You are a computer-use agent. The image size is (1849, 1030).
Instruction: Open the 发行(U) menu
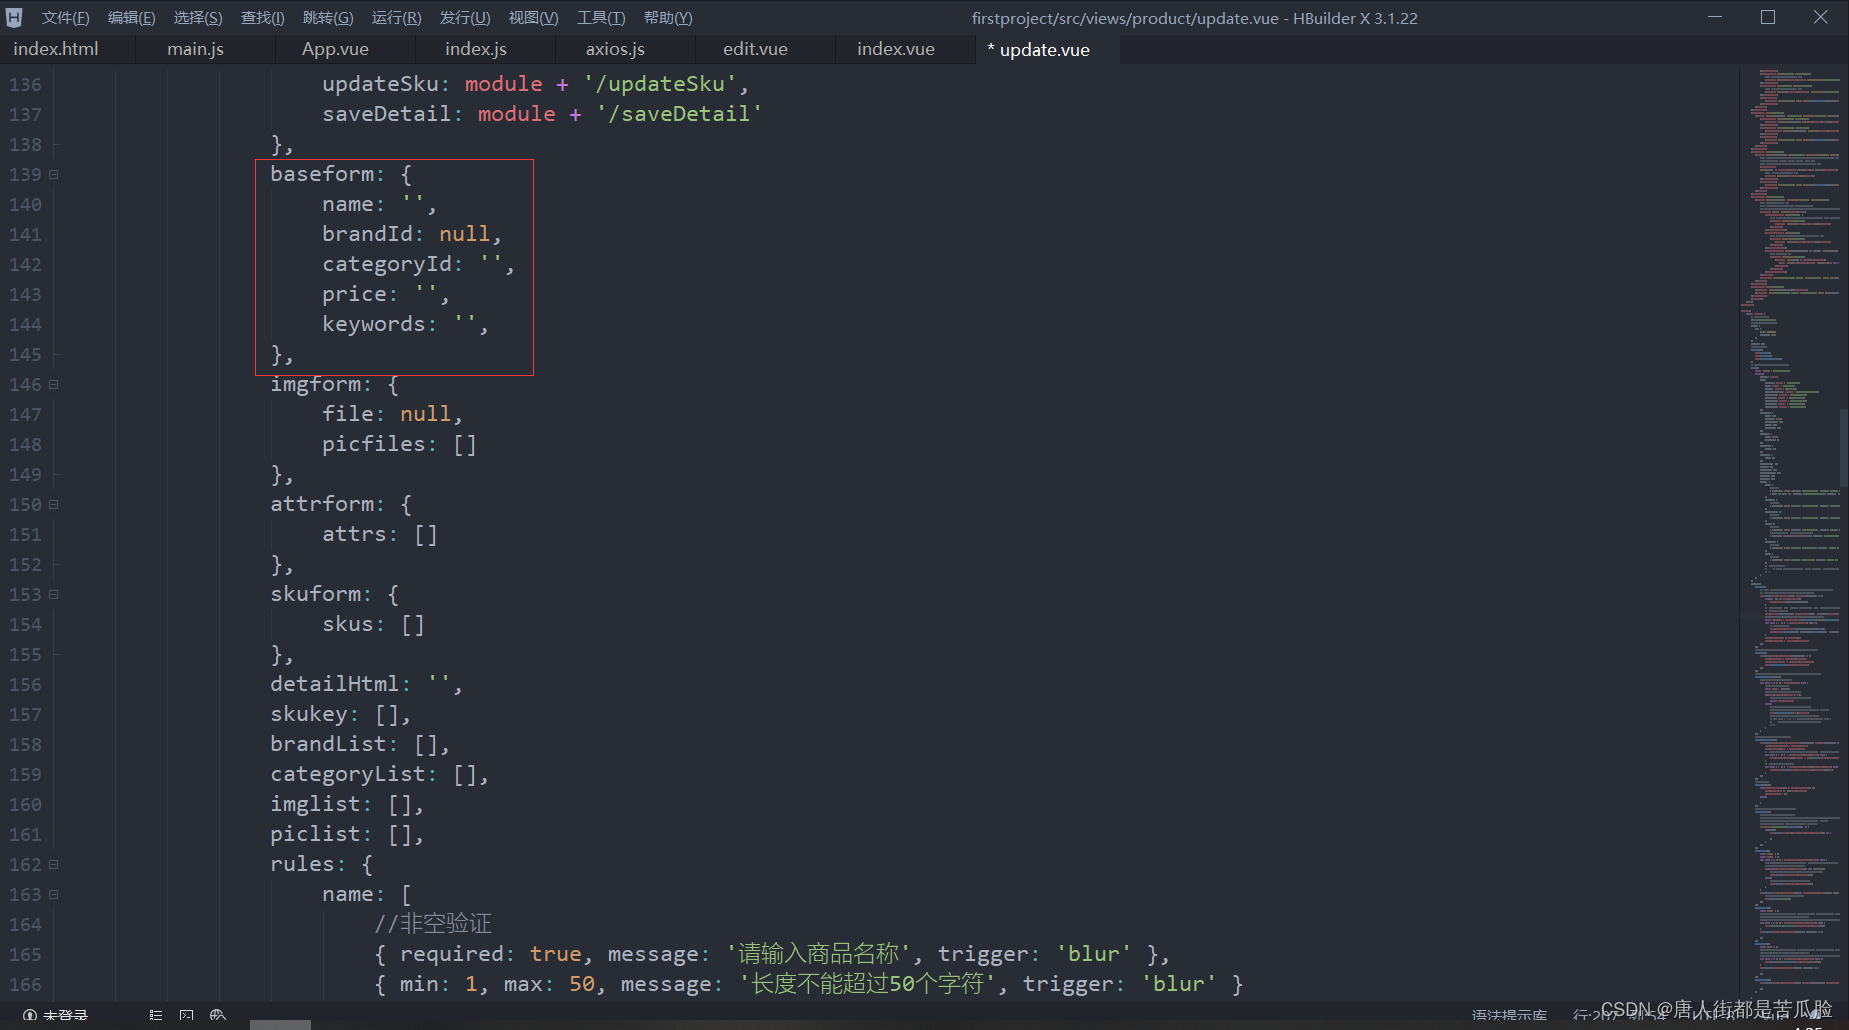pos(465,18)
